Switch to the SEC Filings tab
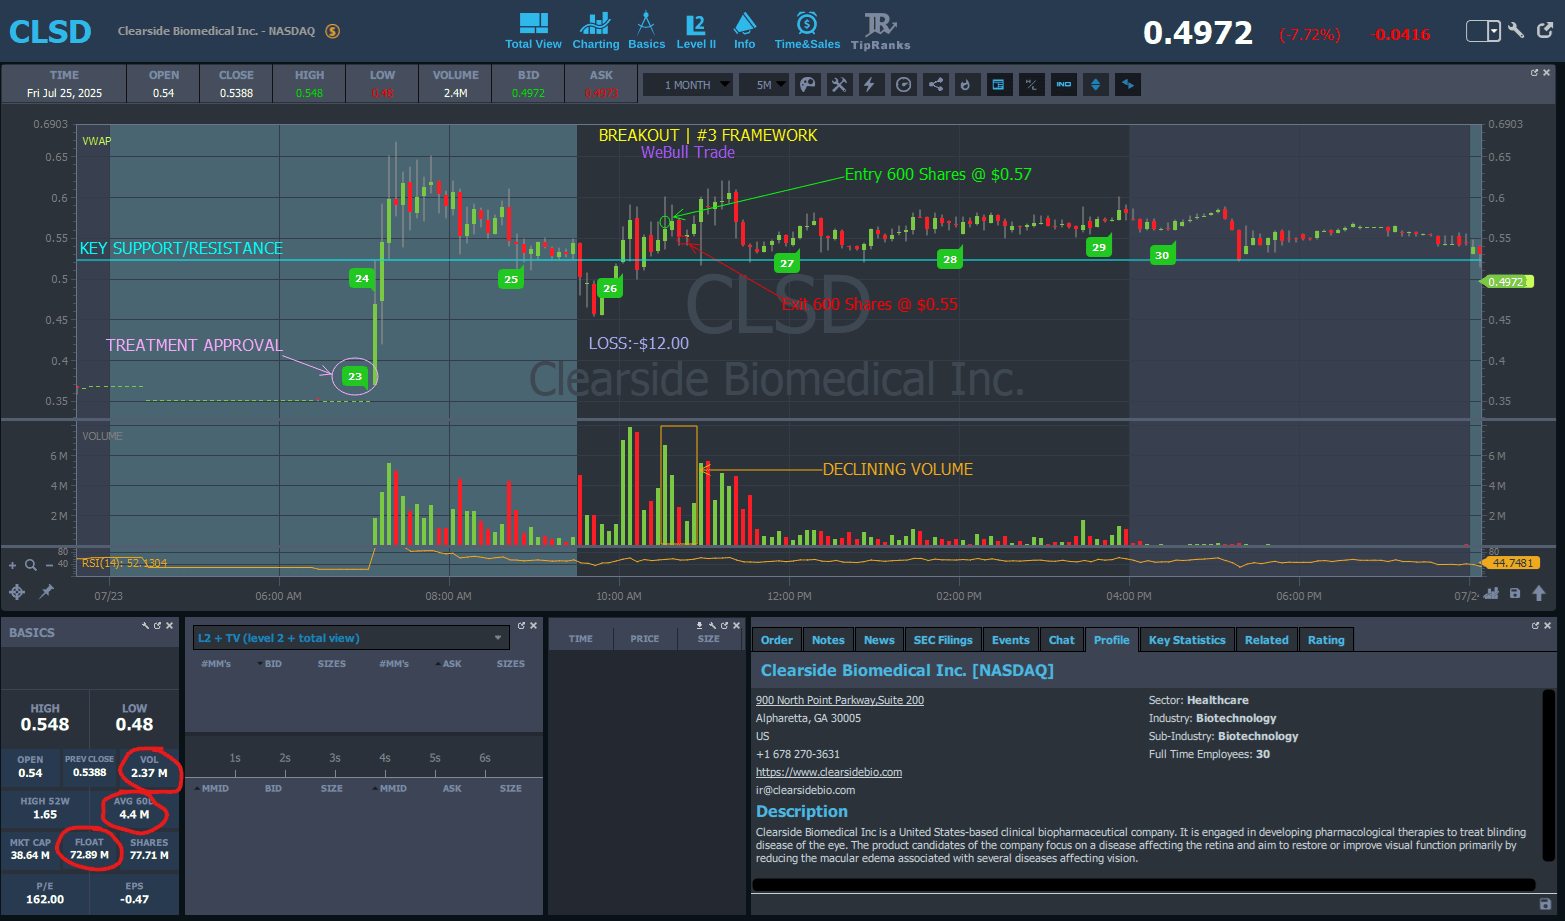 [x=942, y=640]
